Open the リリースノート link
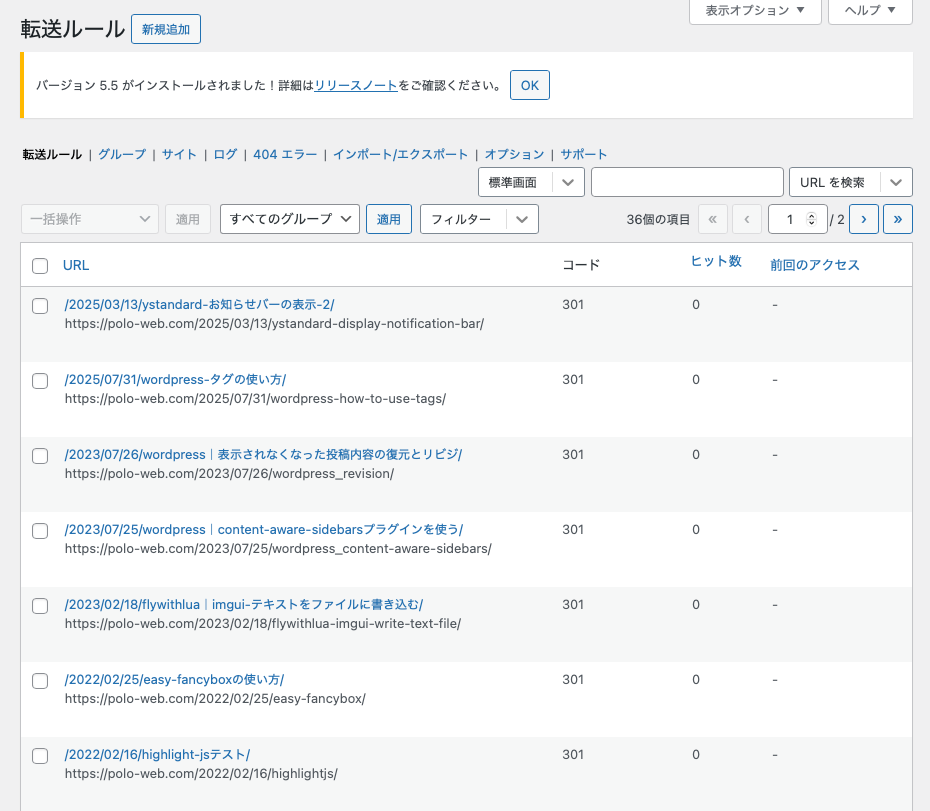This screenshot has height=811, width=930. tap(356, 86)
